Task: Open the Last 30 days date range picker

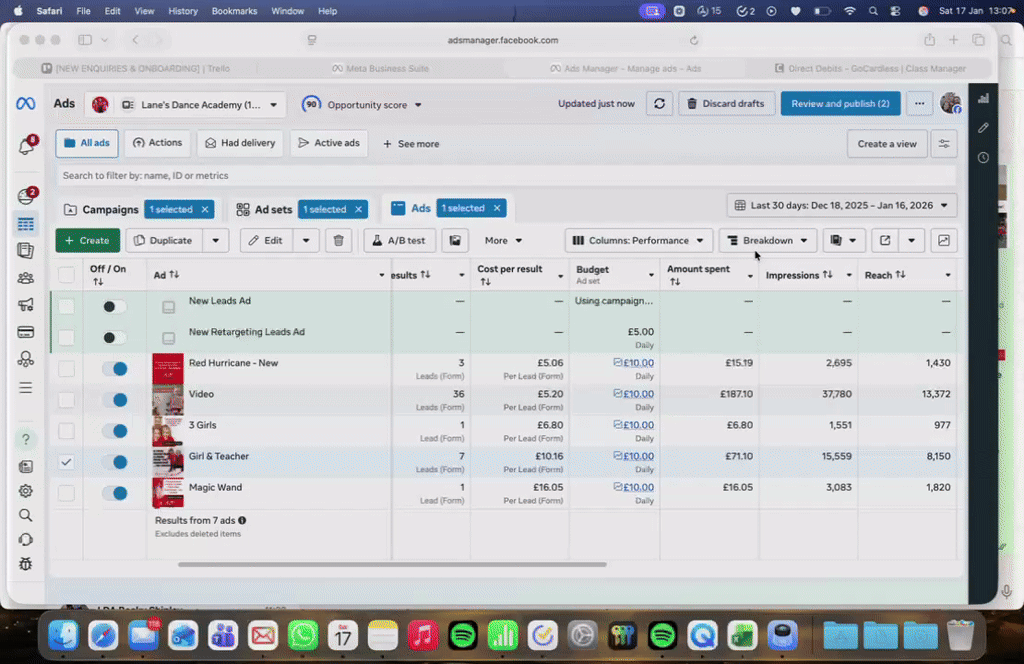Action: click(x=841, y=206)
